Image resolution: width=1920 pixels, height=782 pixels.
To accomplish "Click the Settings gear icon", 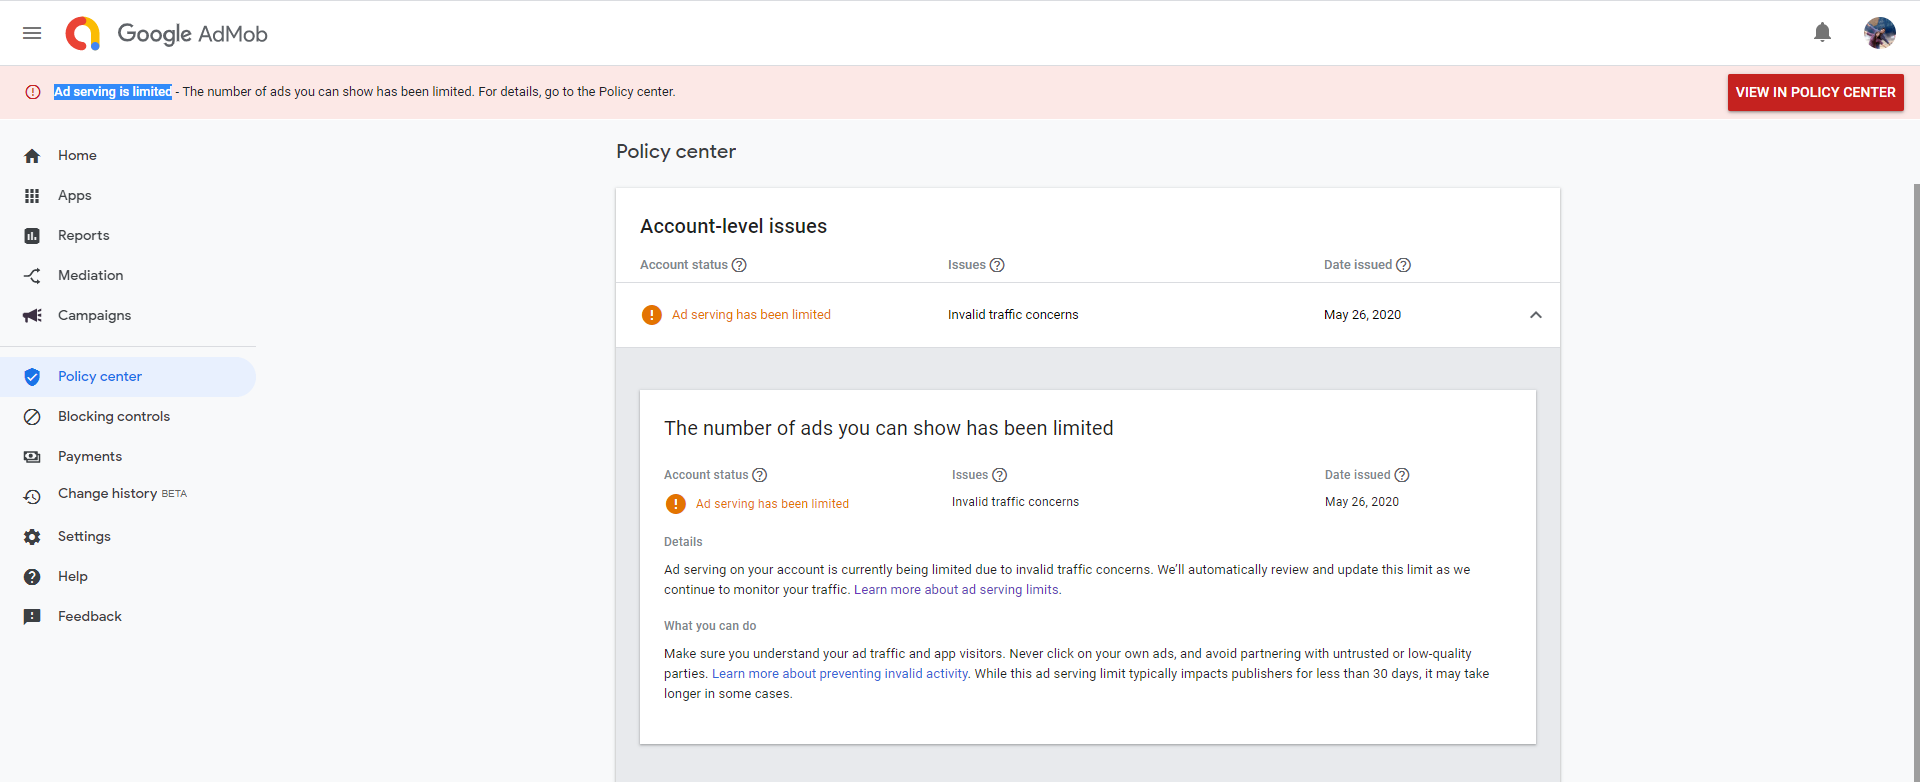I will click(x=32, y=537).
